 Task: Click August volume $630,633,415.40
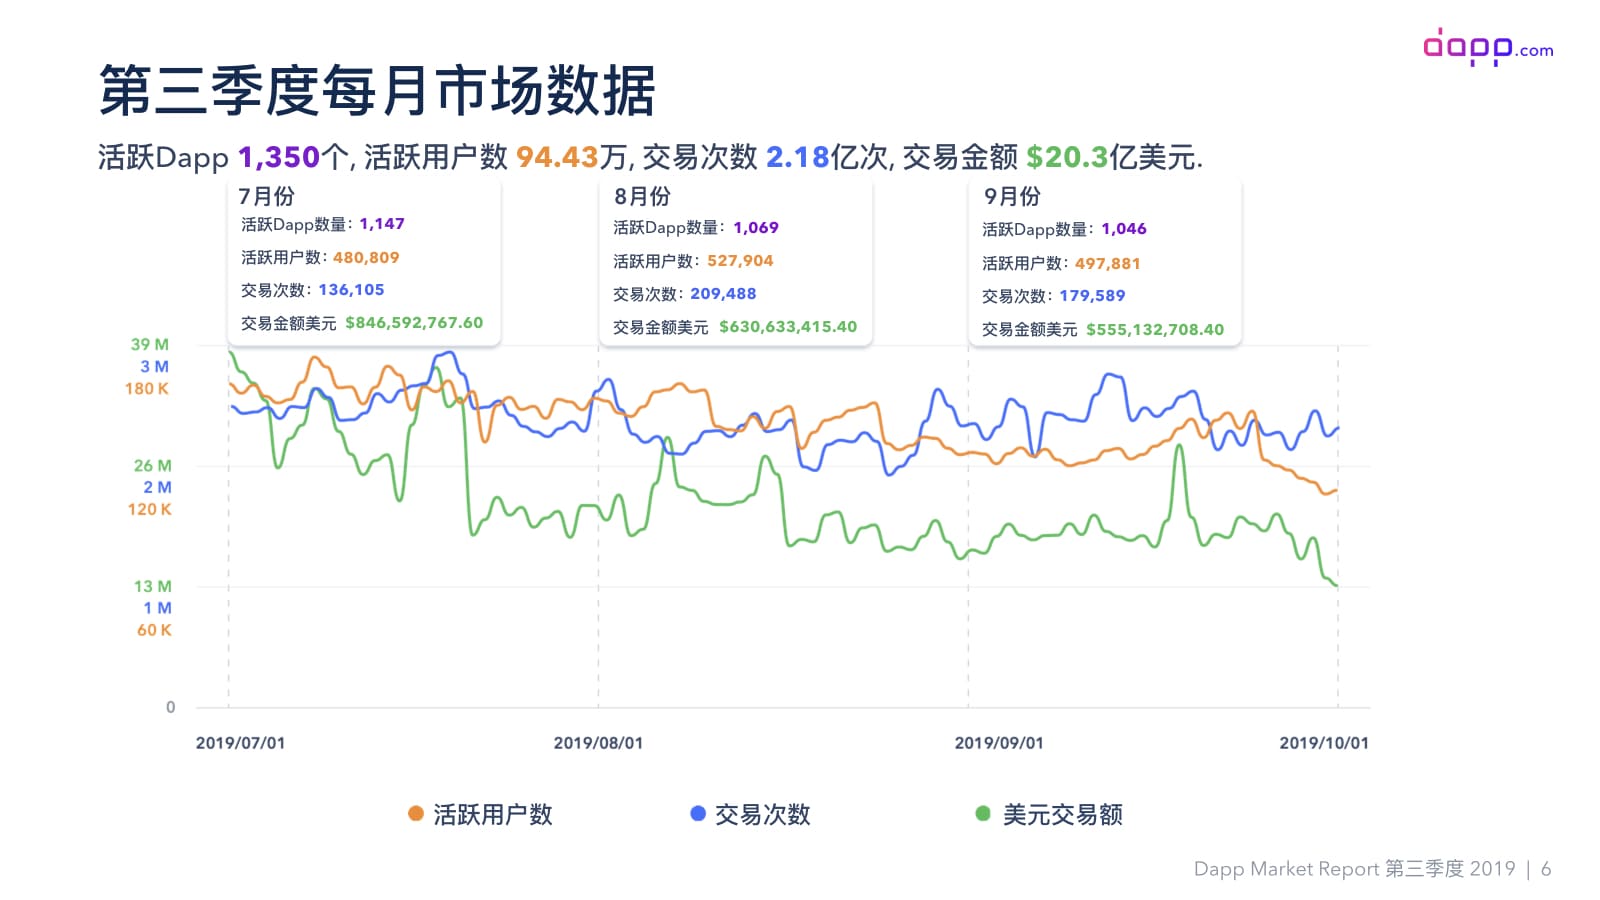tap(788, 327)
